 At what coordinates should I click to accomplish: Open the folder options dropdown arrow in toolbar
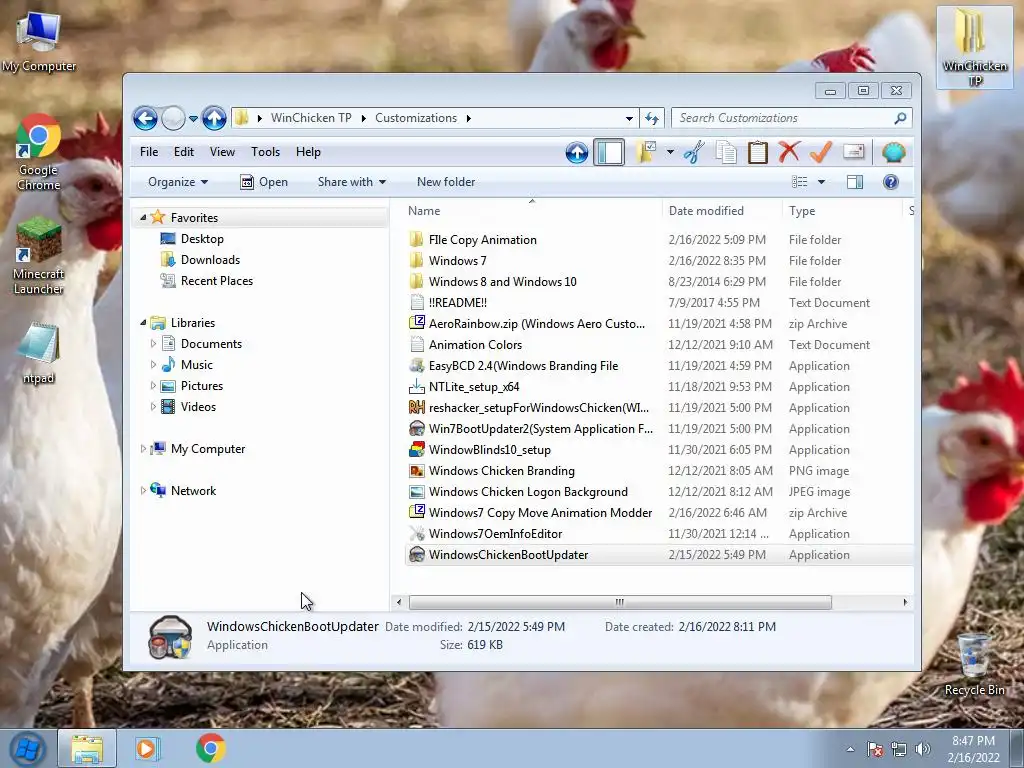[670, 152]
